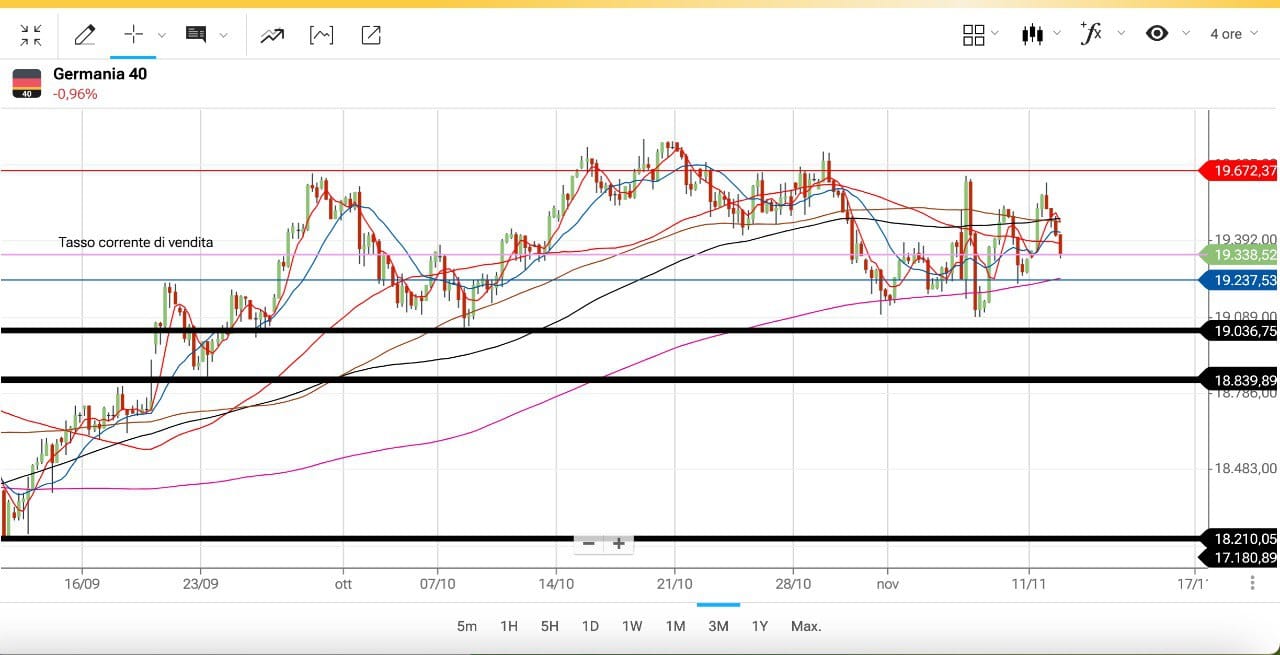This screenshot has height=655, width=1280.
Task: Click the collapse fullscreen arrows icon
Action: (x=31, y=35)
